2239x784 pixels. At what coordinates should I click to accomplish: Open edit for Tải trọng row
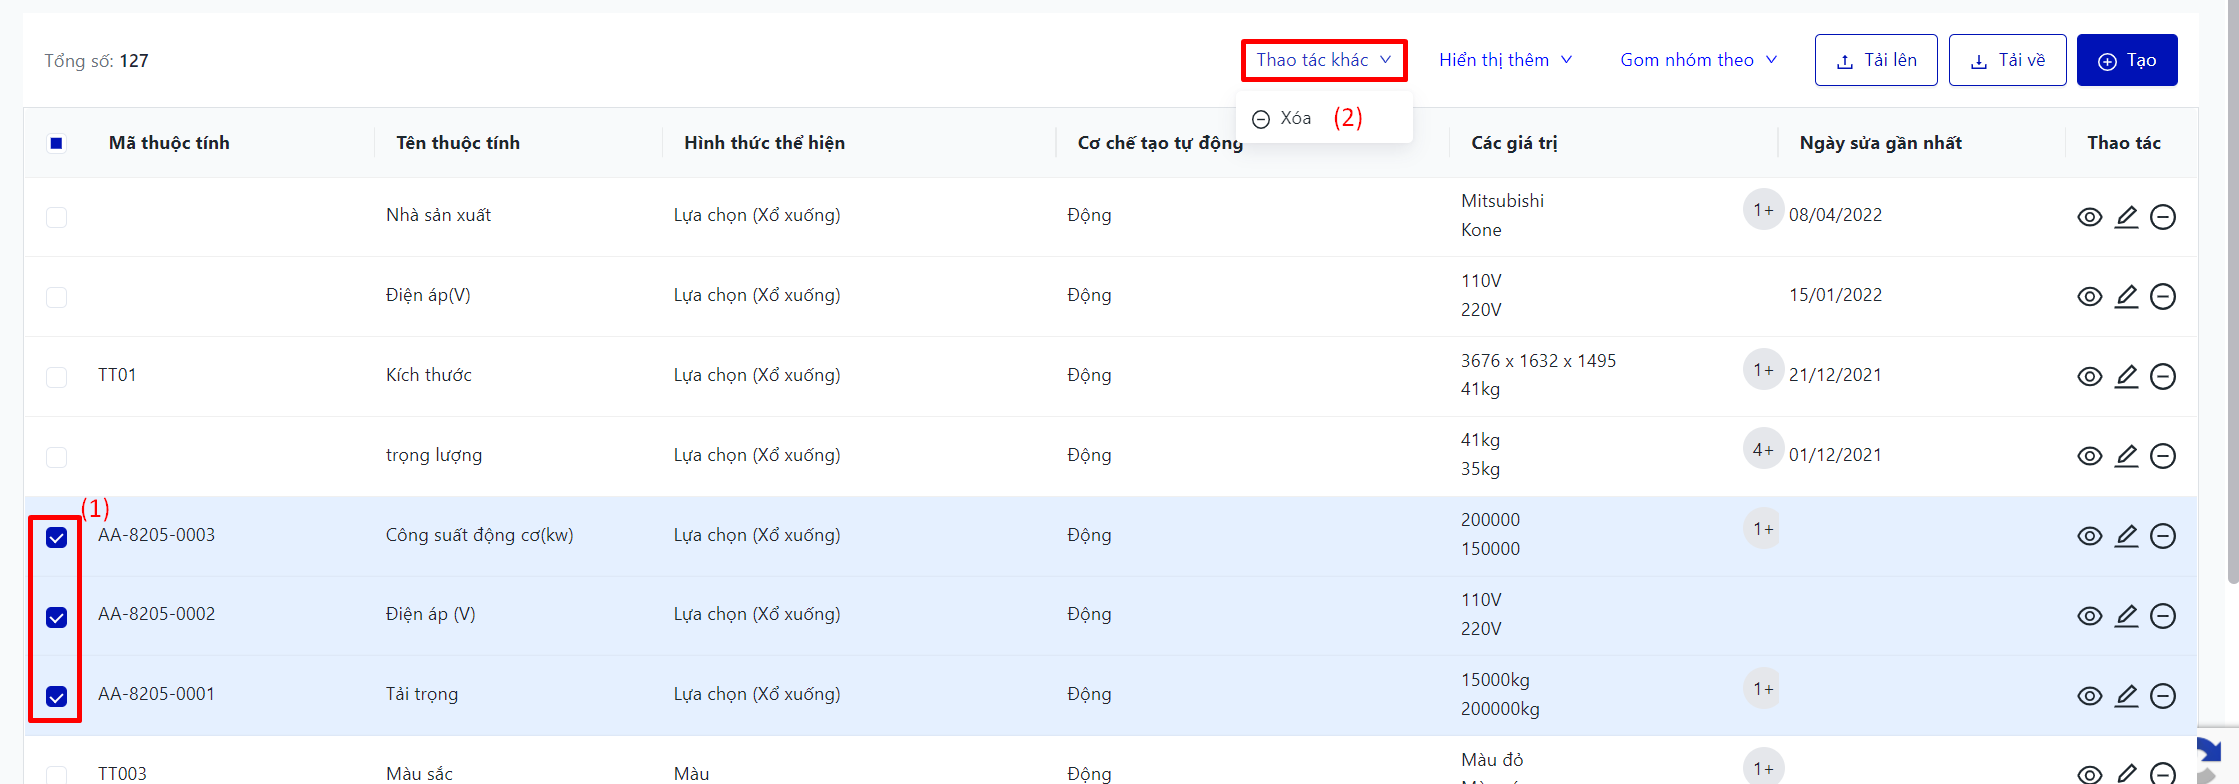click(2126, 696)
